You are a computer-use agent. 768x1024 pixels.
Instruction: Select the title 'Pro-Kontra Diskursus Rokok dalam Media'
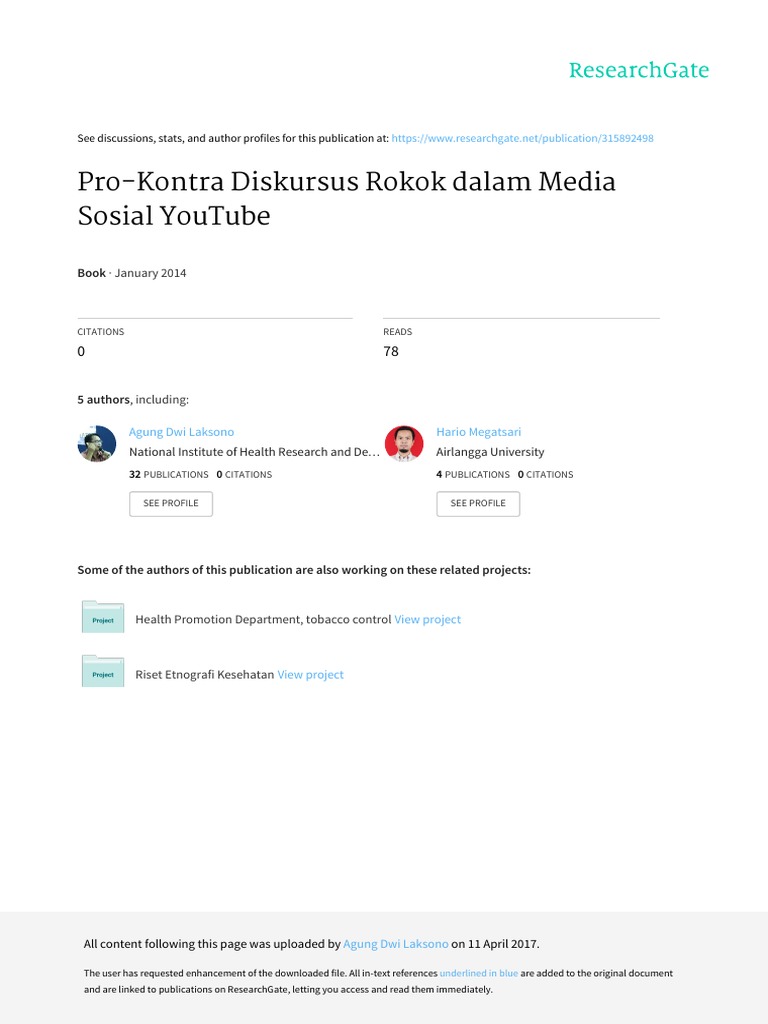(x=346, y=182)
